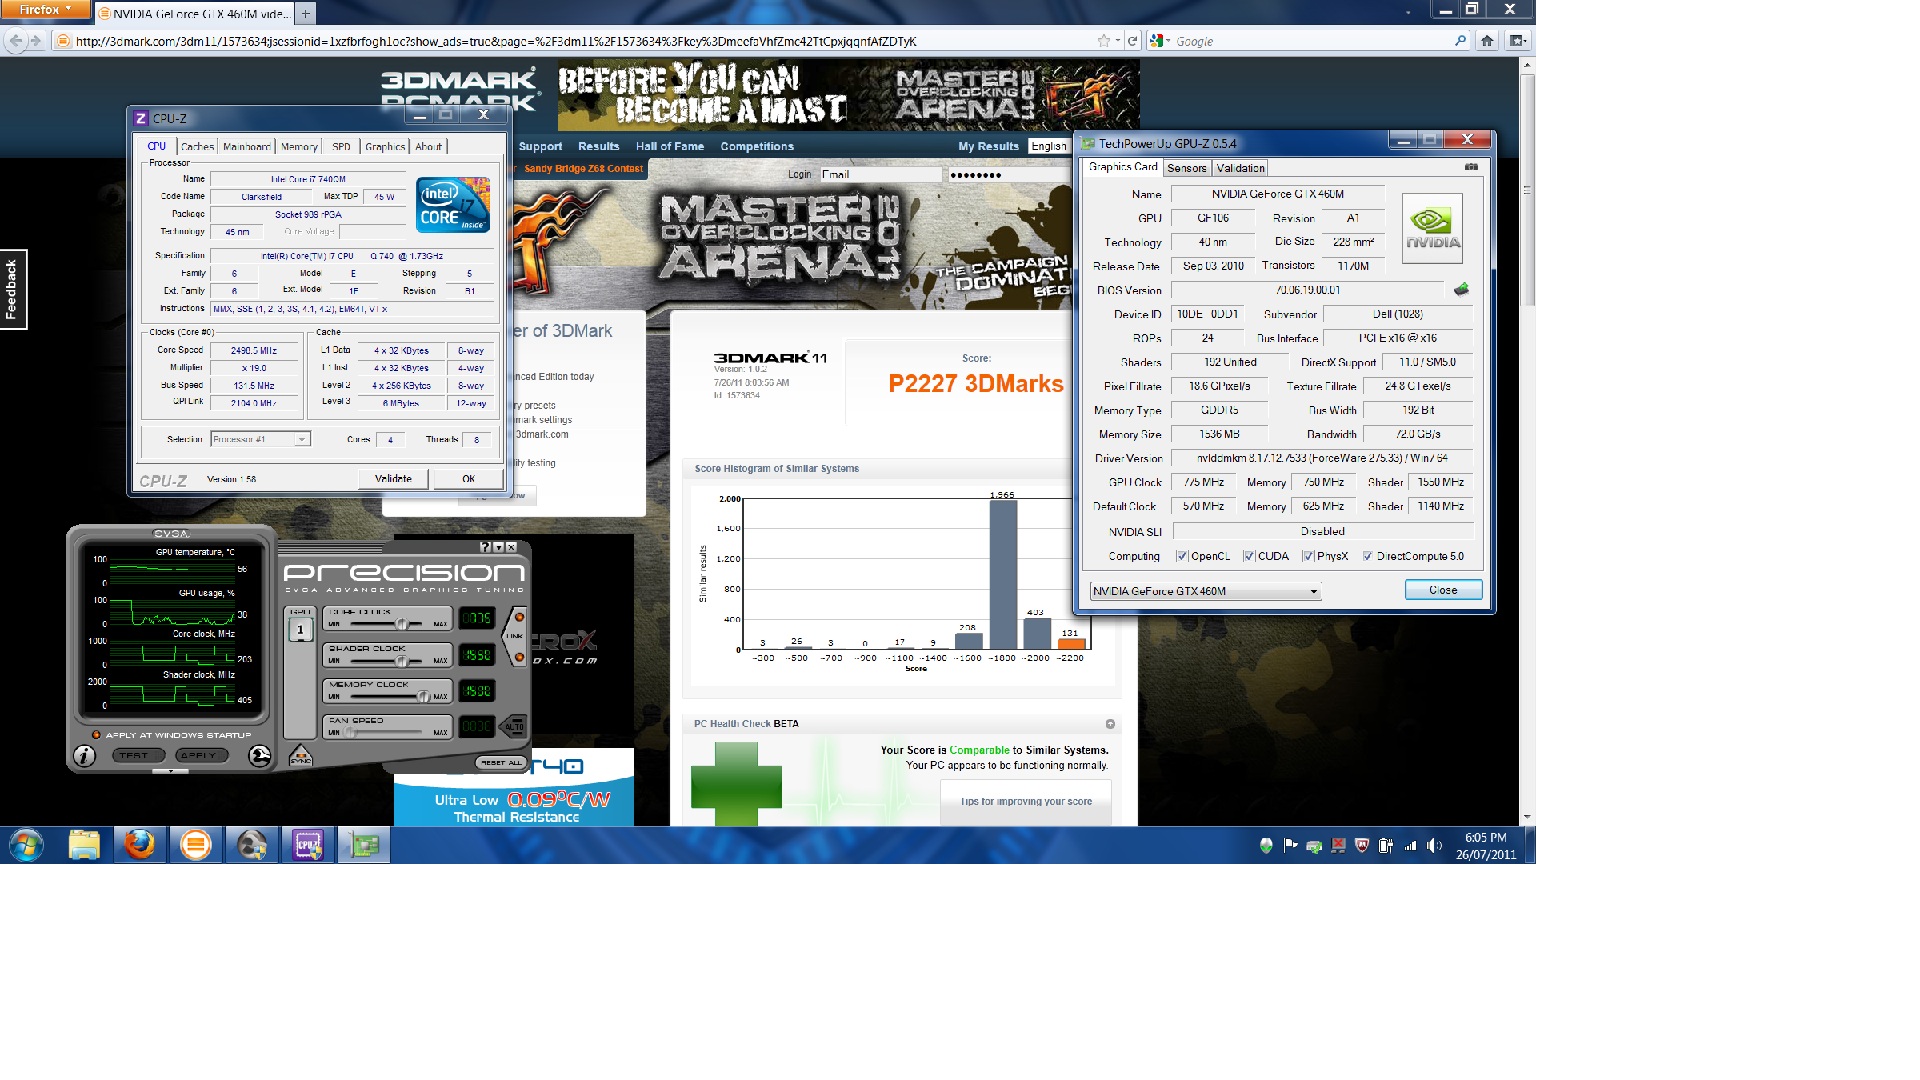Switch to the Caches tab in CPU-Z

pos(197,147)
